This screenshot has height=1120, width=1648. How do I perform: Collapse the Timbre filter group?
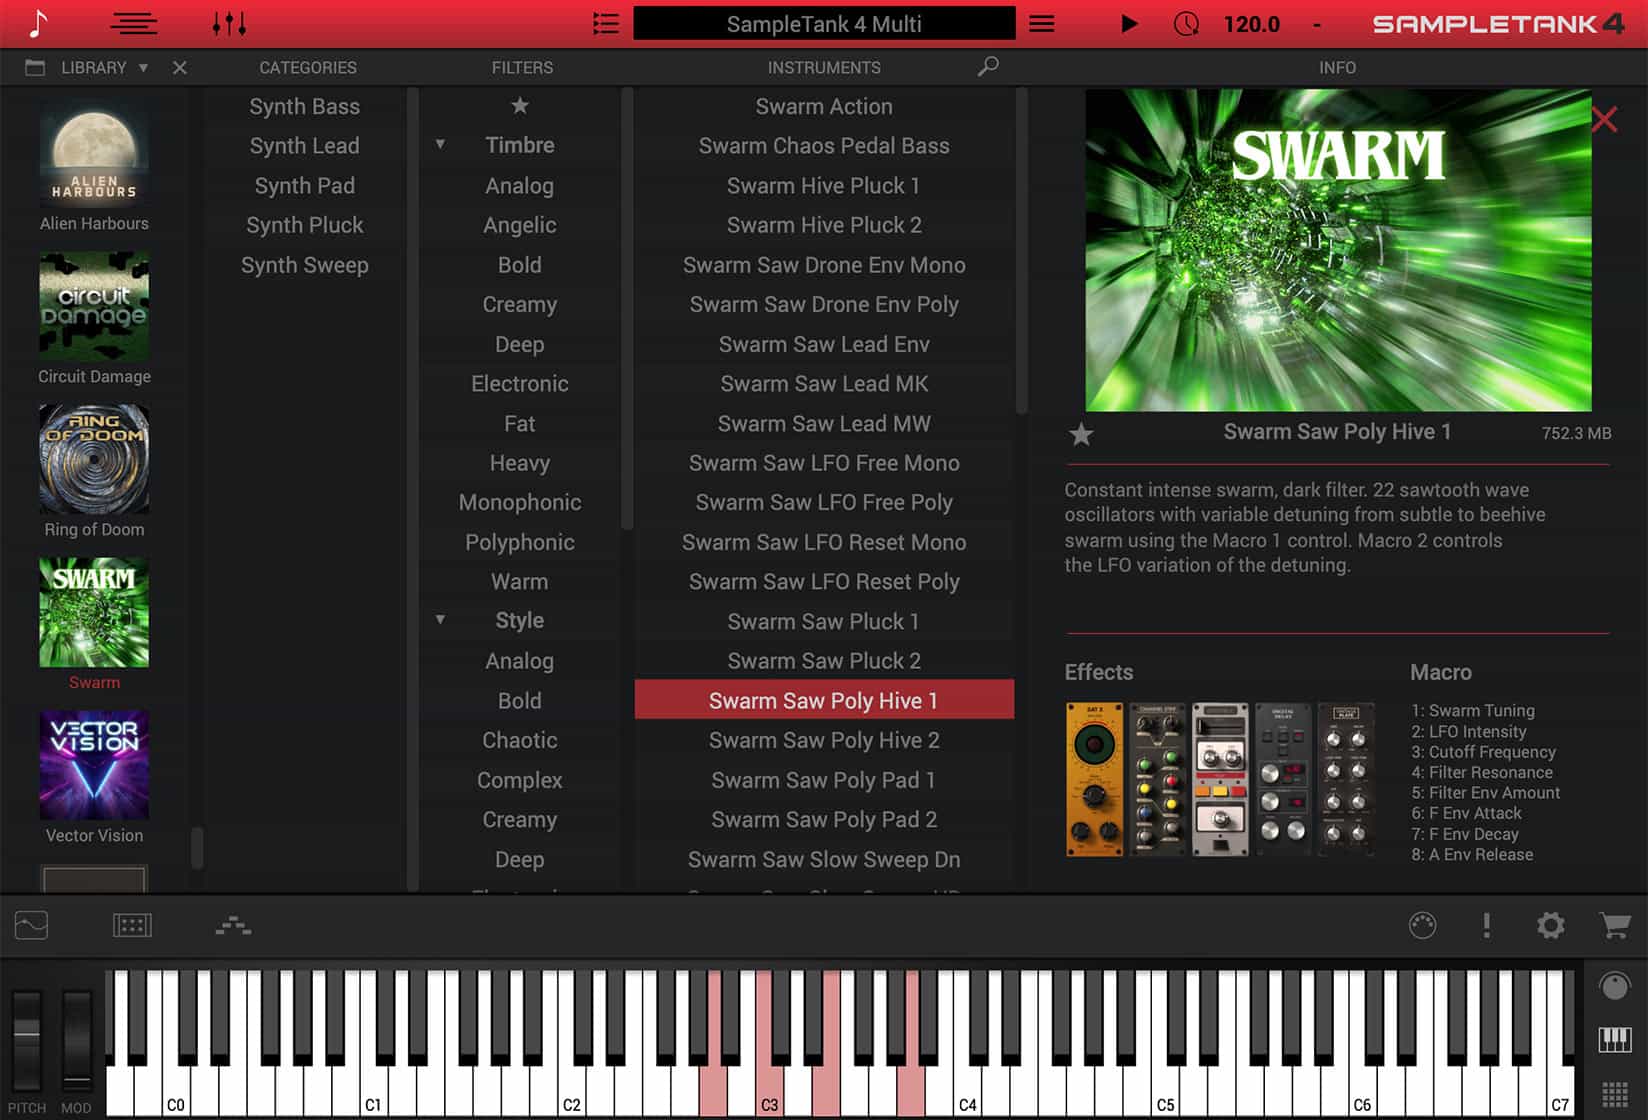click(440, 144)
